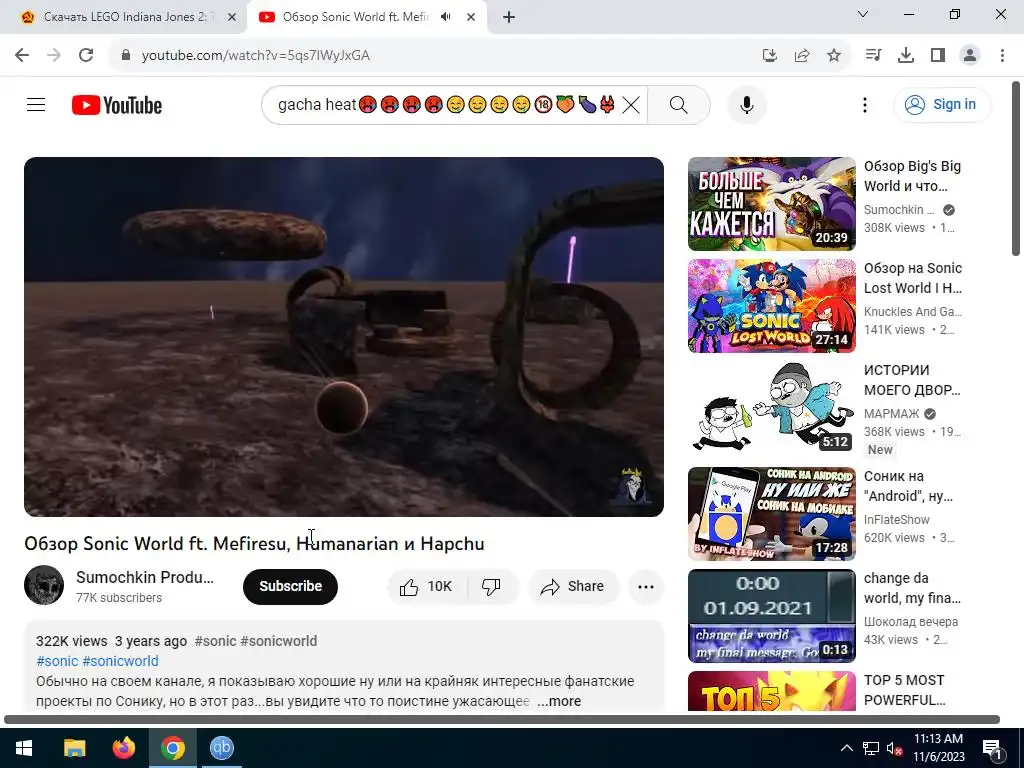Close the LEGO Indiana Jones tab

click(x=231, y=17)
